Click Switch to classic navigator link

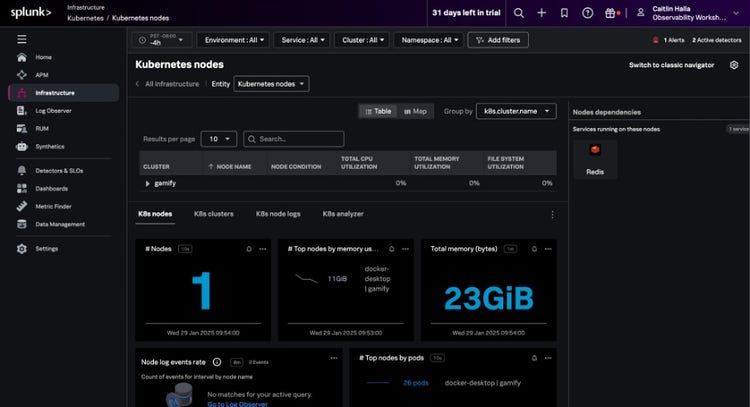[671, 65]
